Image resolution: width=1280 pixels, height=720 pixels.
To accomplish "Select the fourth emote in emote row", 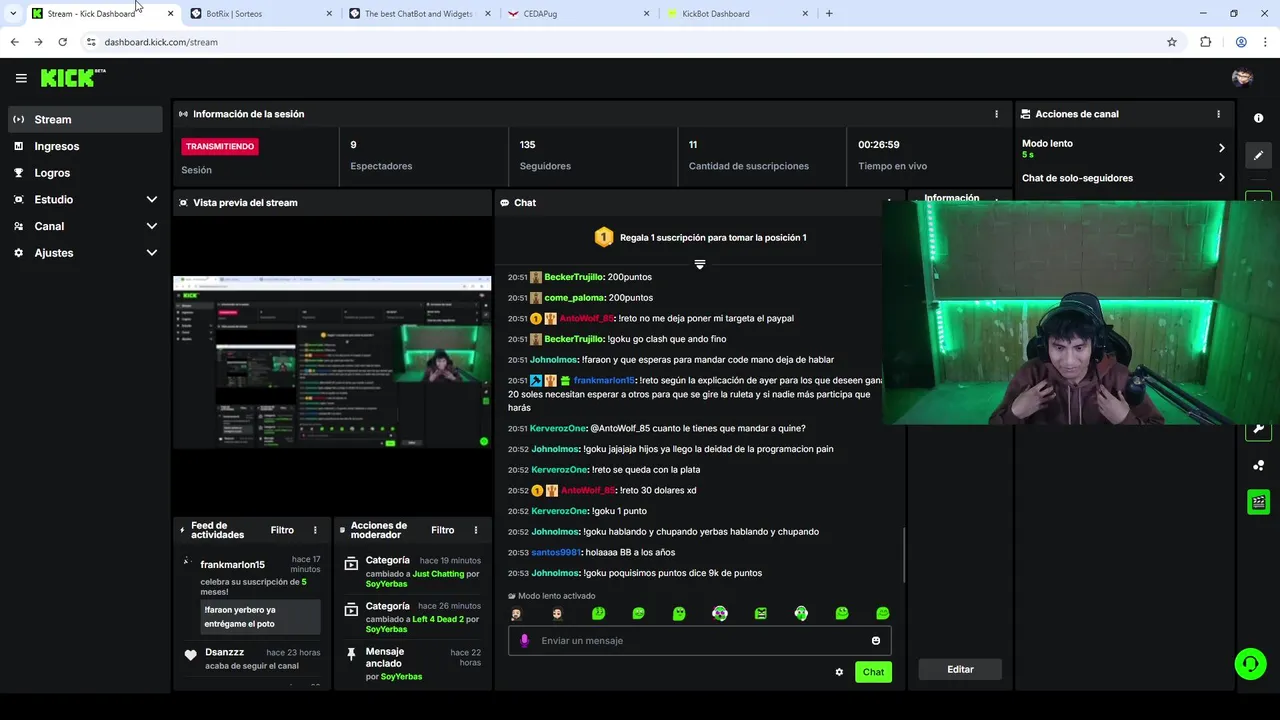I will [x=639, y=613].
